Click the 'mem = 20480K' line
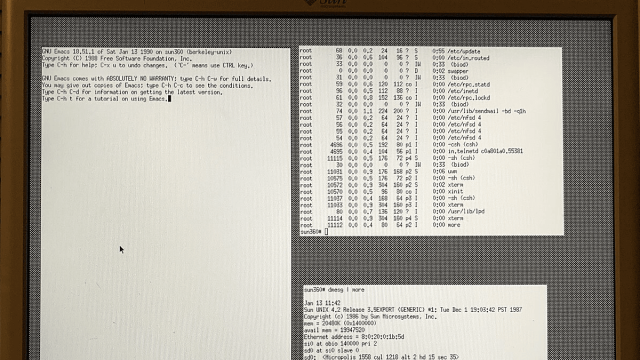 pos(340,323)
